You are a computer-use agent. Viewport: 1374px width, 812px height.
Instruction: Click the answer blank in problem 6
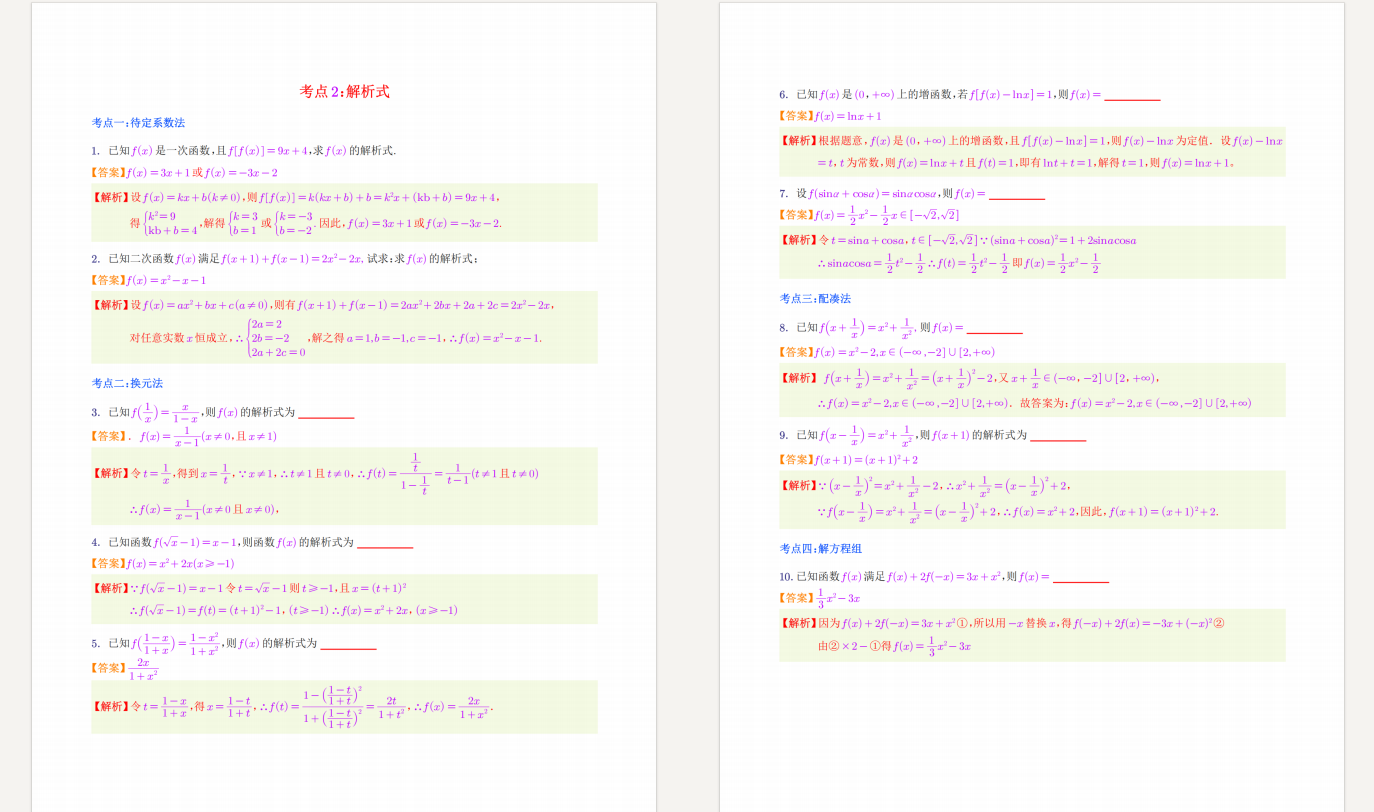click(1132, 98)
